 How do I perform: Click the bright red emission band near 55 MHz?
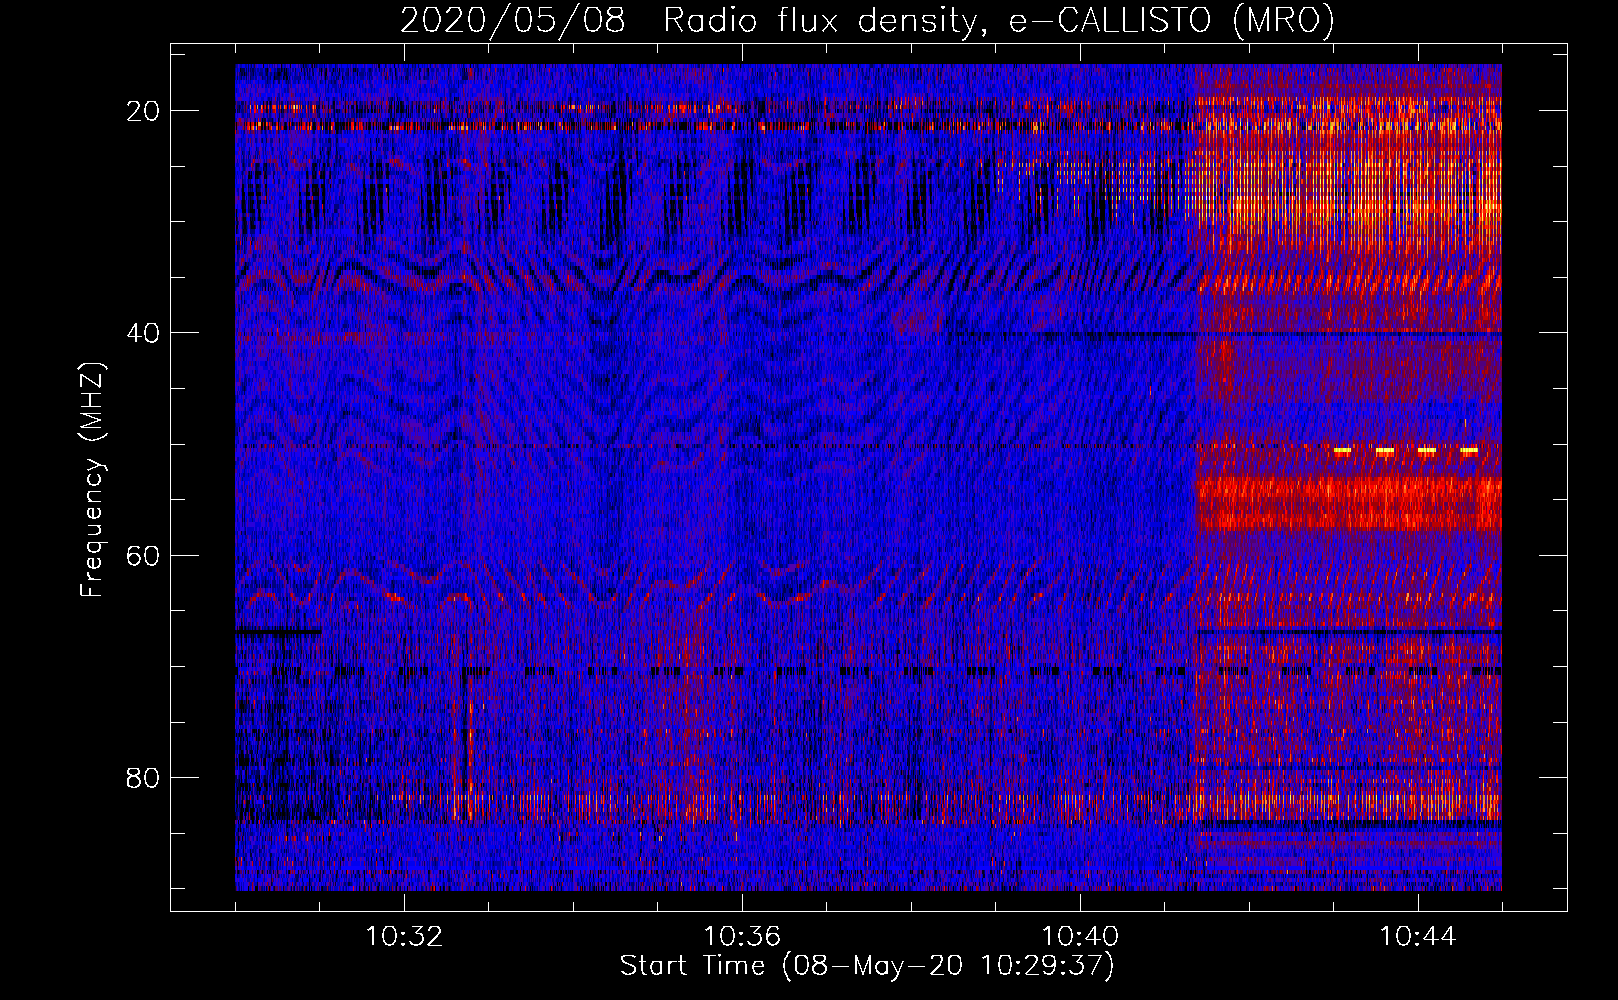tap(1349, 502)
